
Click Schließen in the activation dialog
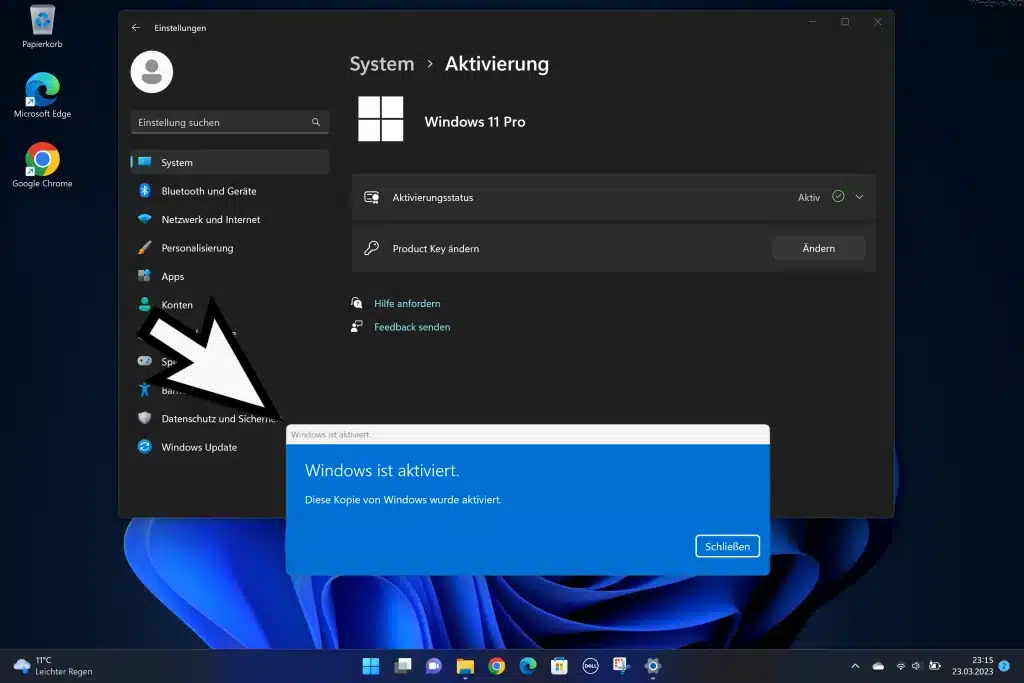pos(728,547)
